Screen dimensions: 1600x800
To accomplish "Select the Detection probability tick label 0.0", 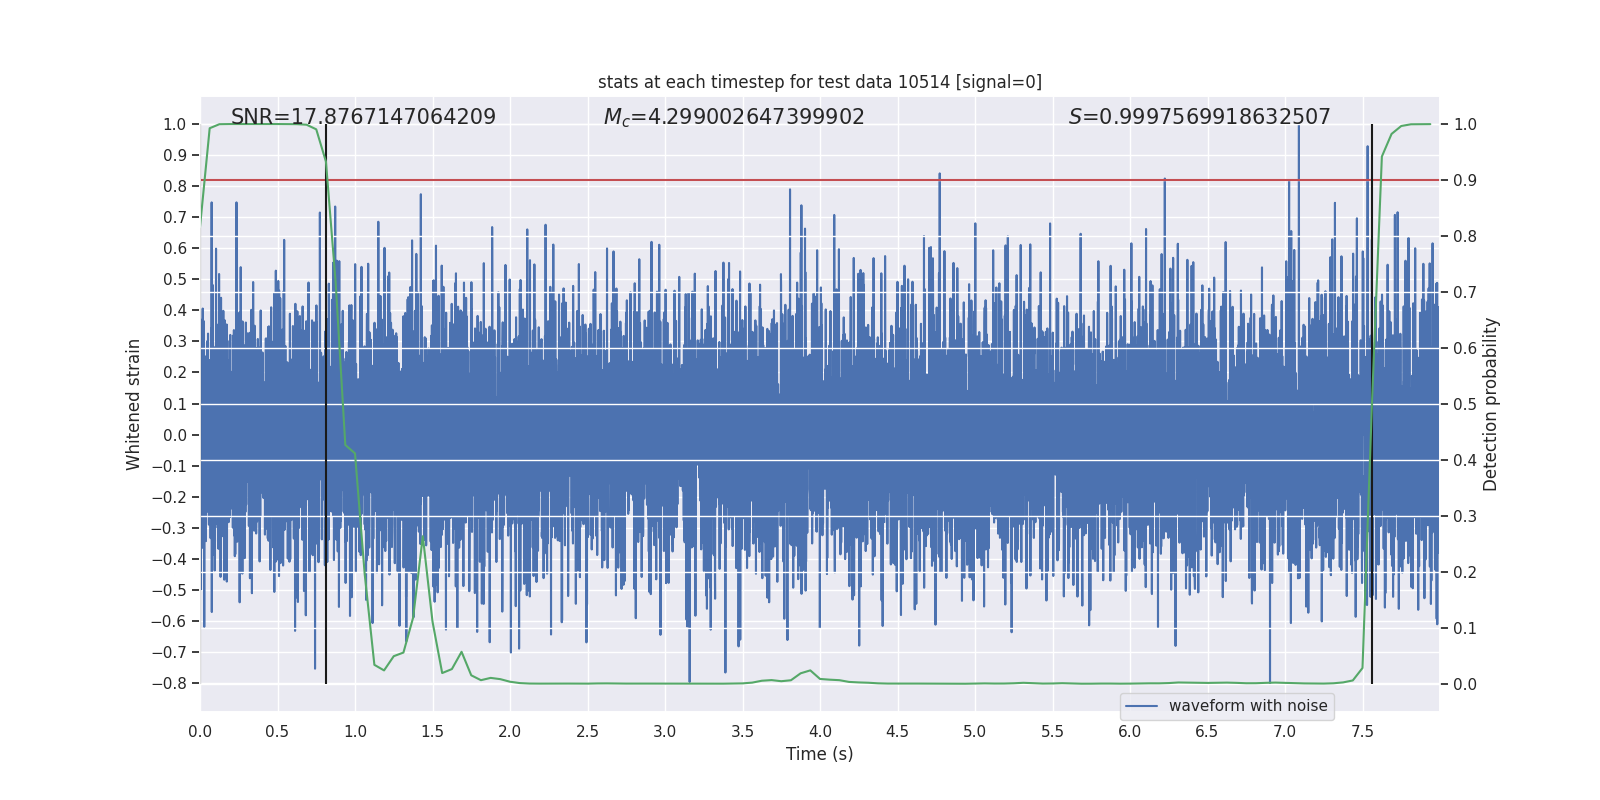I will [1465, 685].
